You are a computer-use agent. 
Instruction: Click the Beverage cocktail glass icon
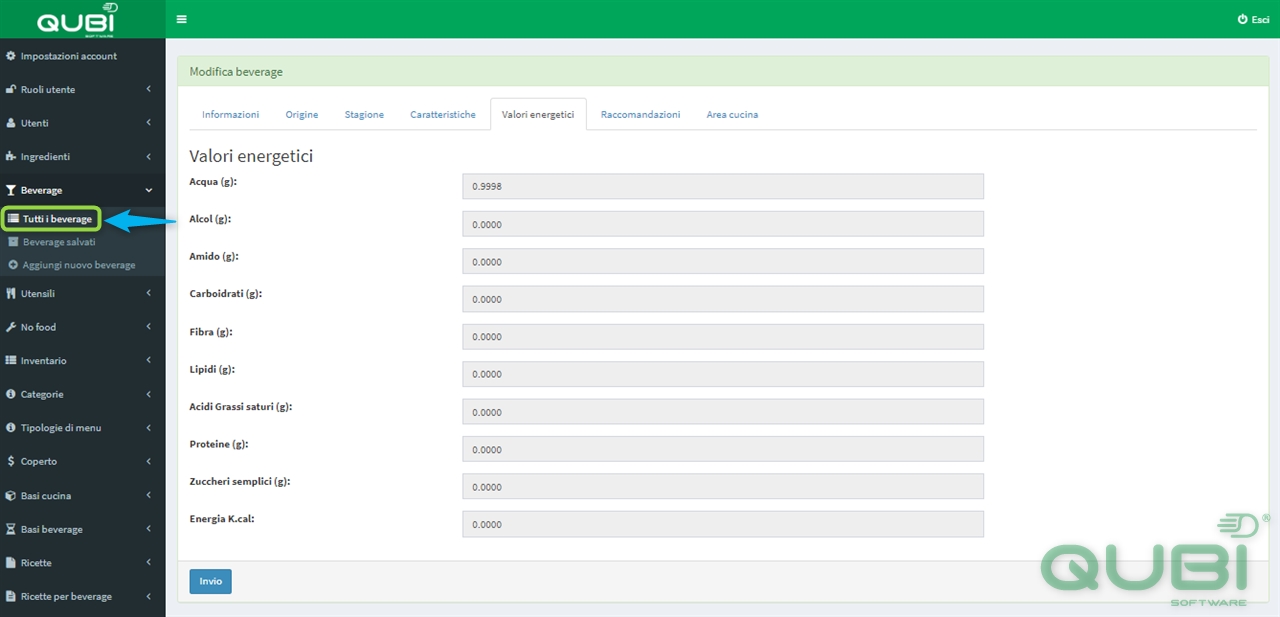[11, 190]
